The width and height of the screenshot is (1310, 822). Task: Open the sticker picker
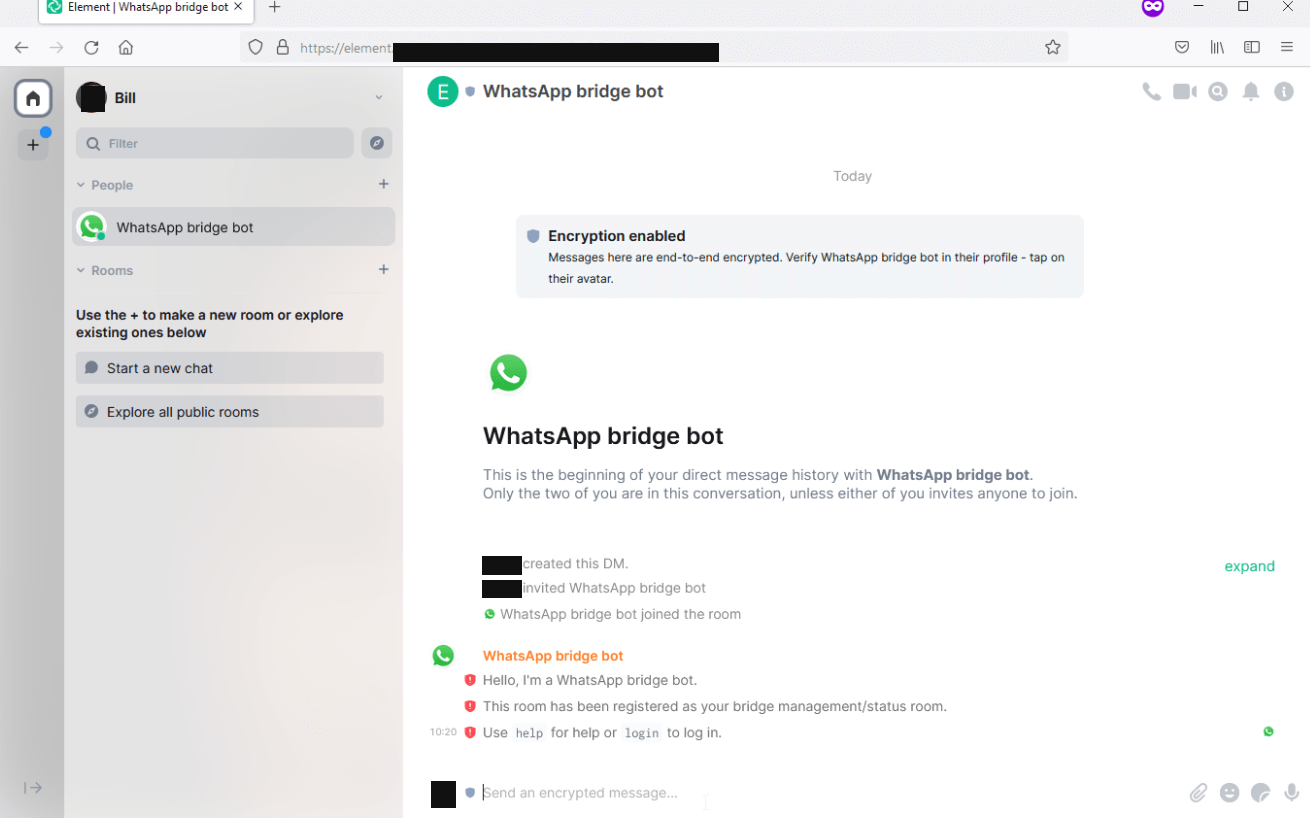(x=1260, y=793)
